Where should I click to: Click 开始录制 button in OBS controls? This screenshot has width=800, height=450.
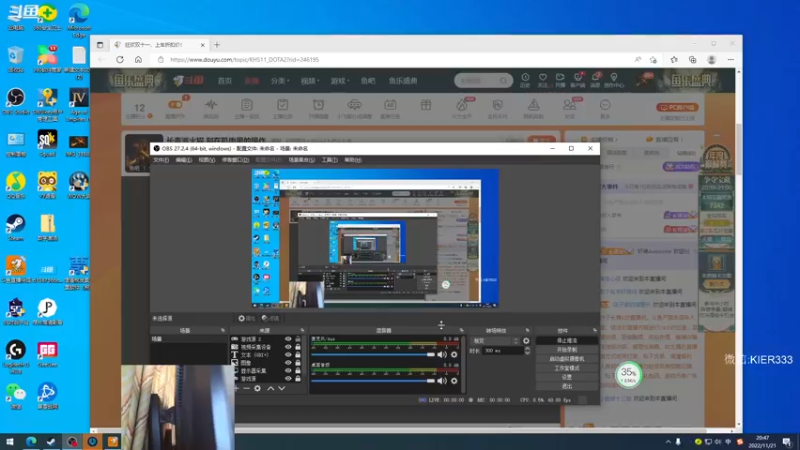click(x=566, y=350)
